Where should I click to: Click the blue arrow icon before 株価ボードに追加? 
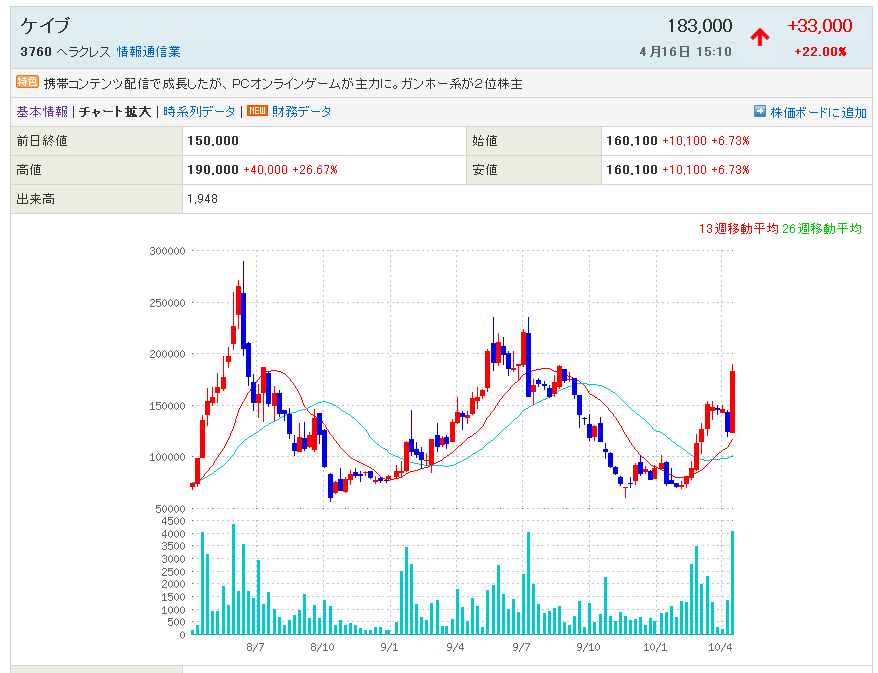[x=760, y=112]
